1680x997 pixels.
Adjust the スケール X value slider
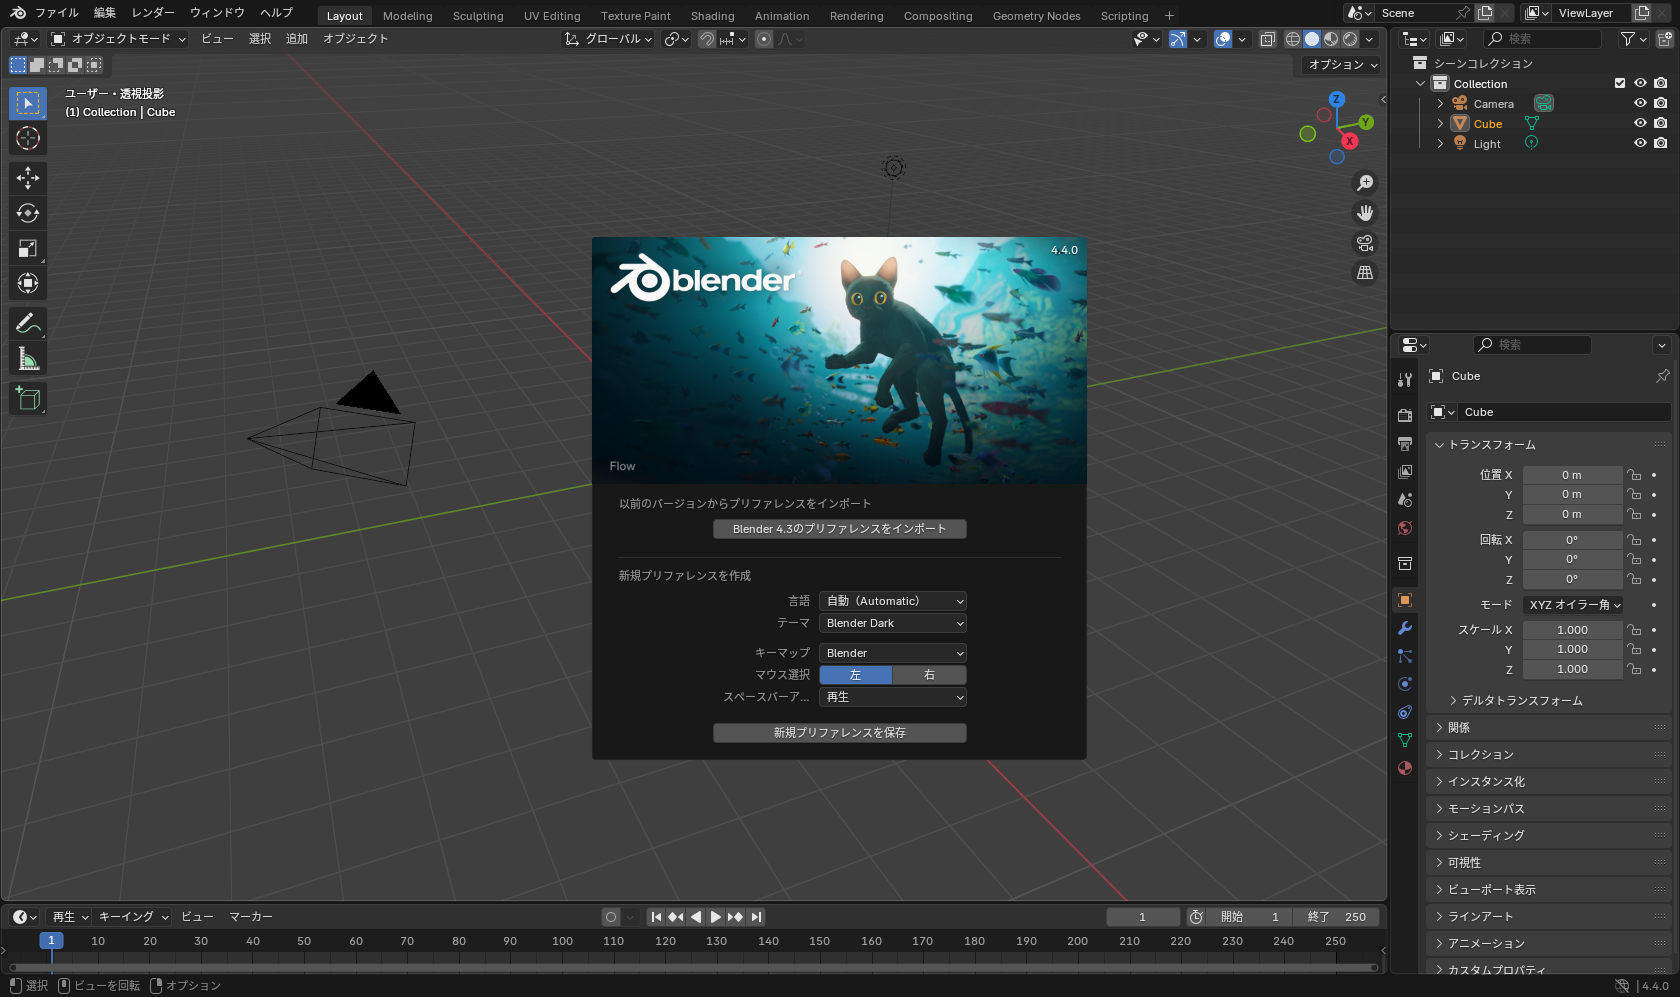[x=1573, y=629]
